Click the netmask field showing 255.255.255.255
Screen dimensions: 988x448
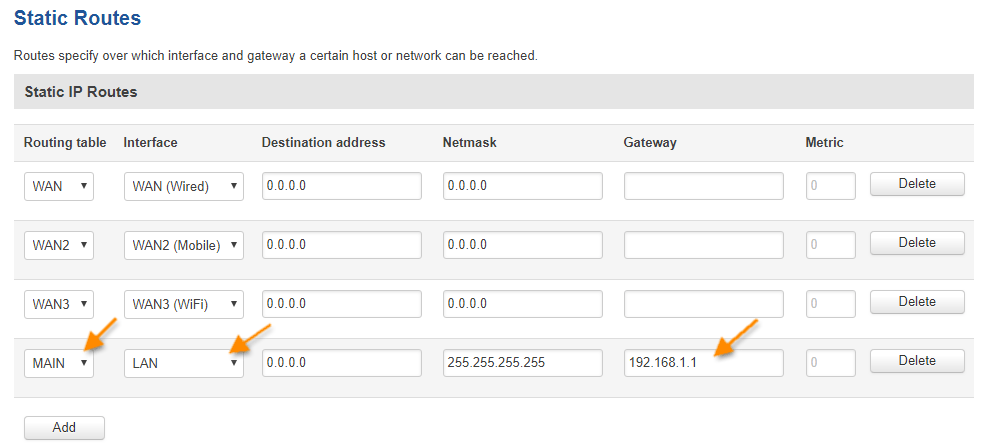522,363
